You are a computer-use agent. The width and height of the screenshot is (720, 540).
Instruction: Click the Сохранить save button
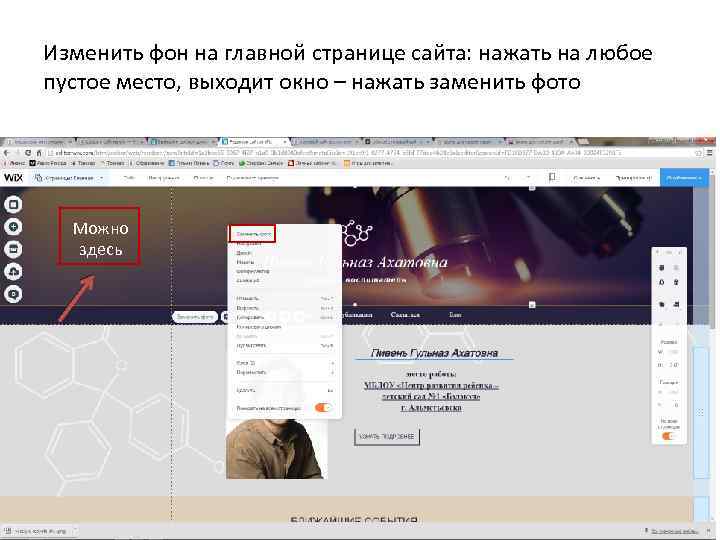(x=586, y=178)
